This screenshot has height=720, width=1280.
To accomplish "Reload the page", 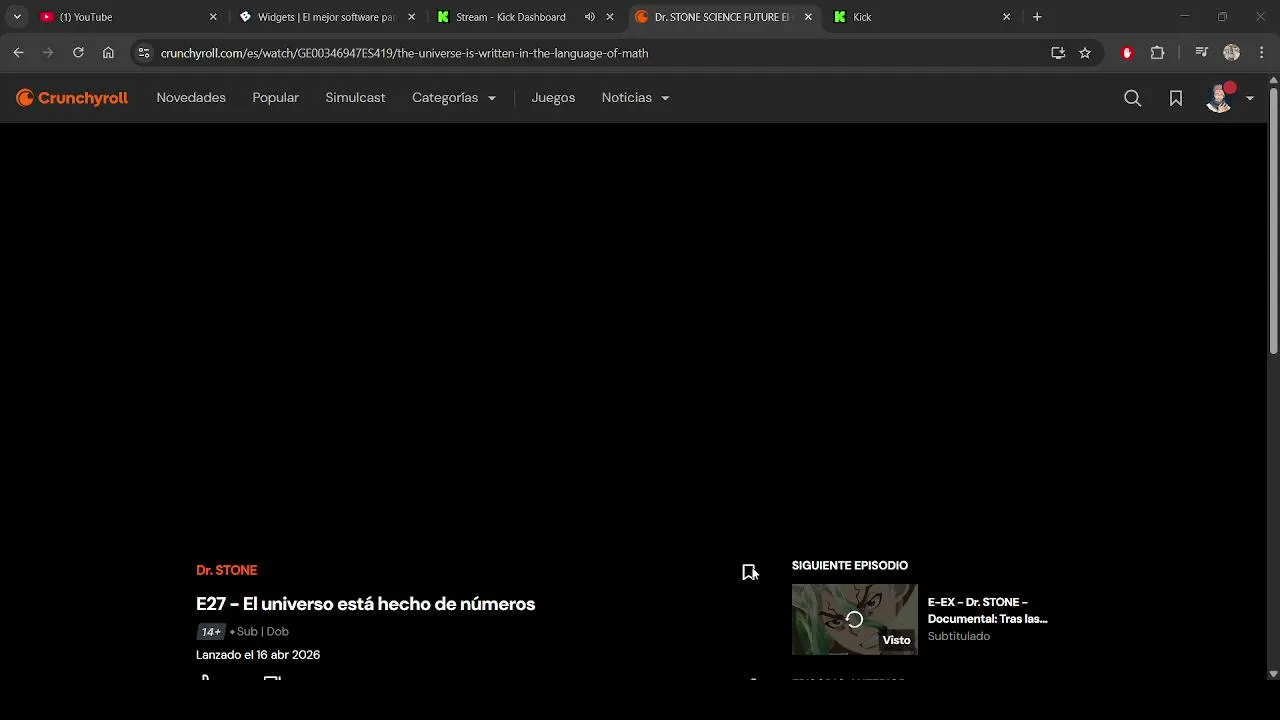I will click(x=78, y=53).
